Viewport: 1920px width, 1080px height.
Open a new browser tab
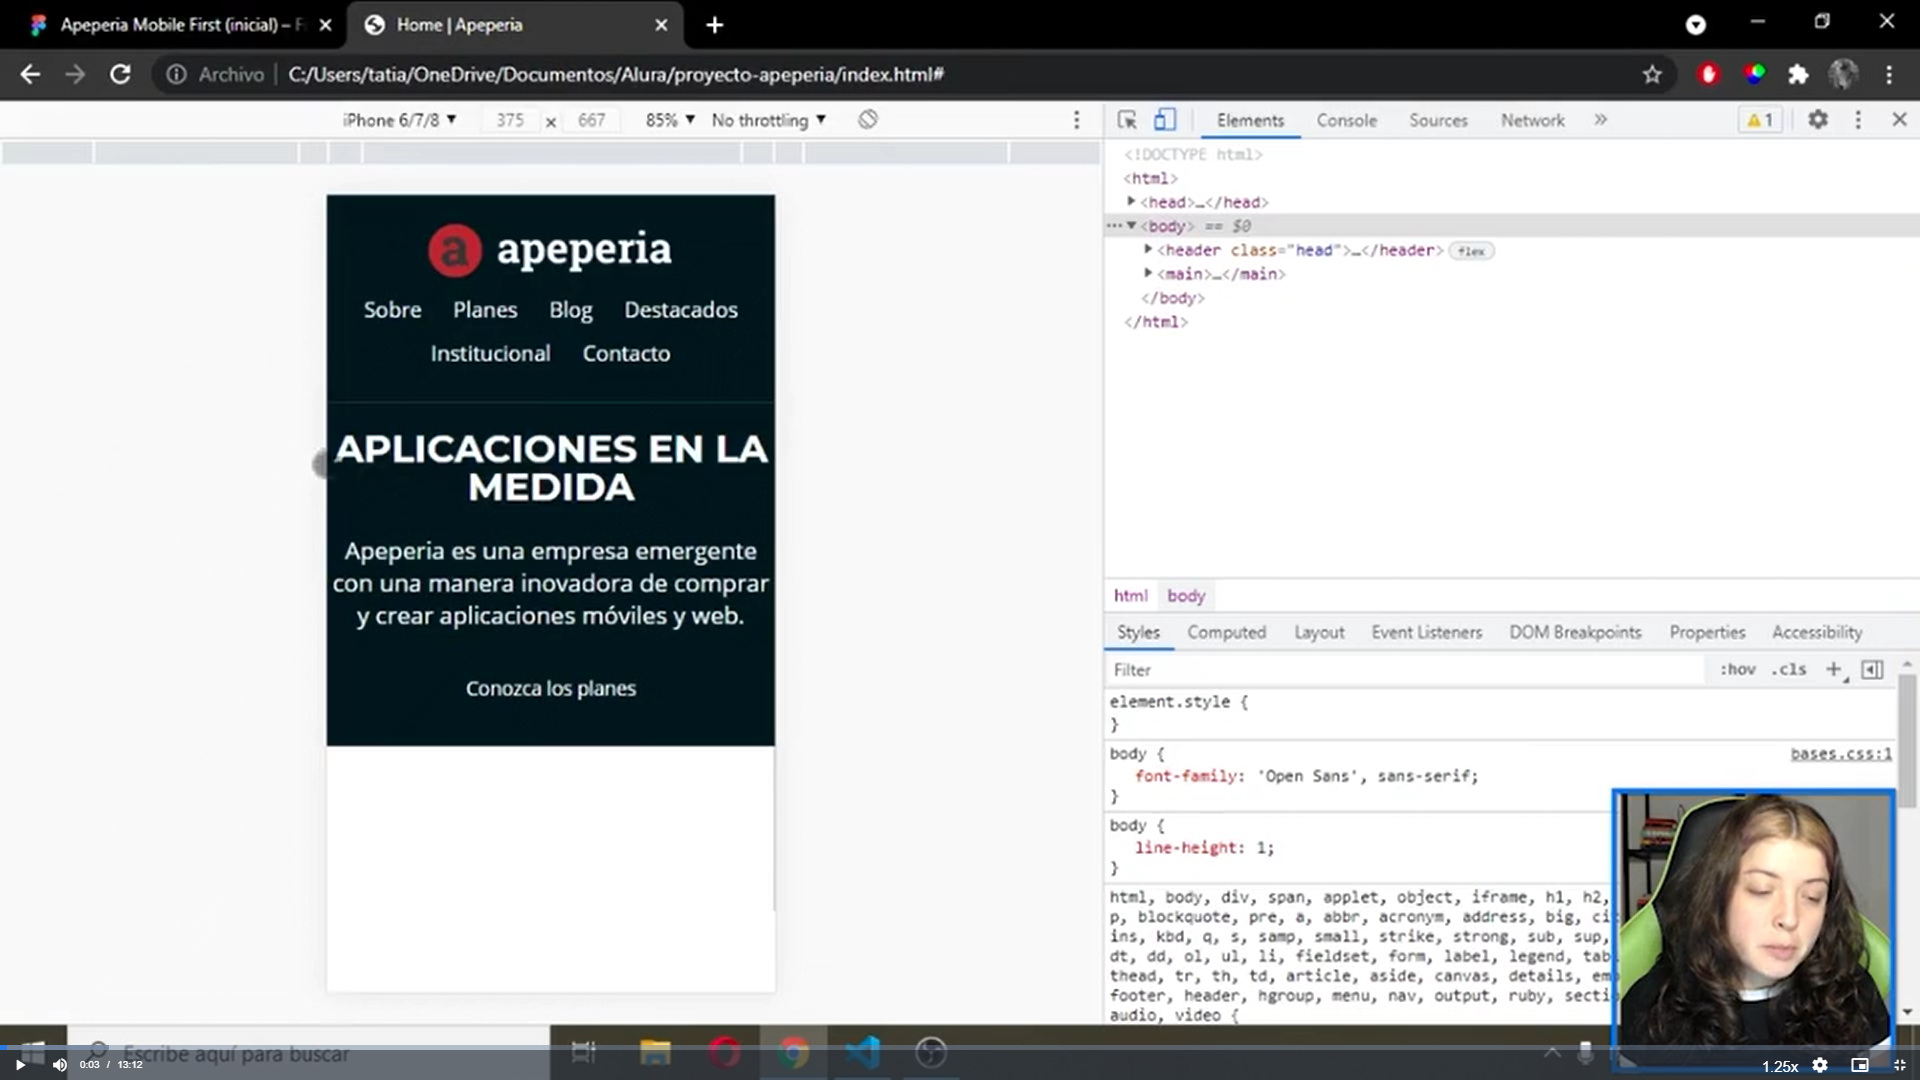(x=714, y=25)
